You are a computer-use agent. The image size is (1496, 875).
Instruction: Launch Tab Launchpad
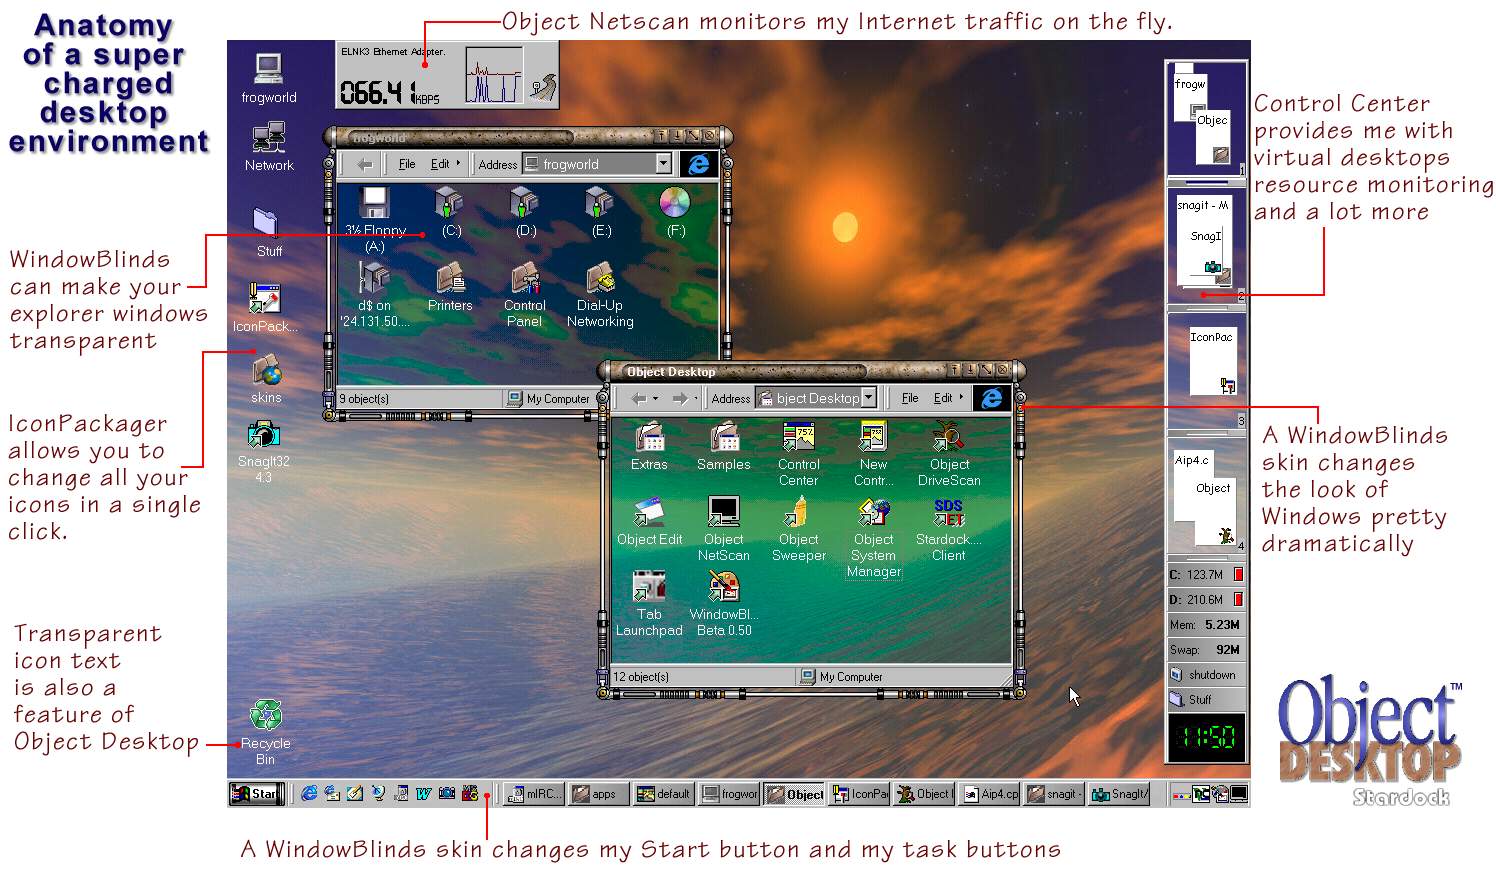(x=649, y=604)
